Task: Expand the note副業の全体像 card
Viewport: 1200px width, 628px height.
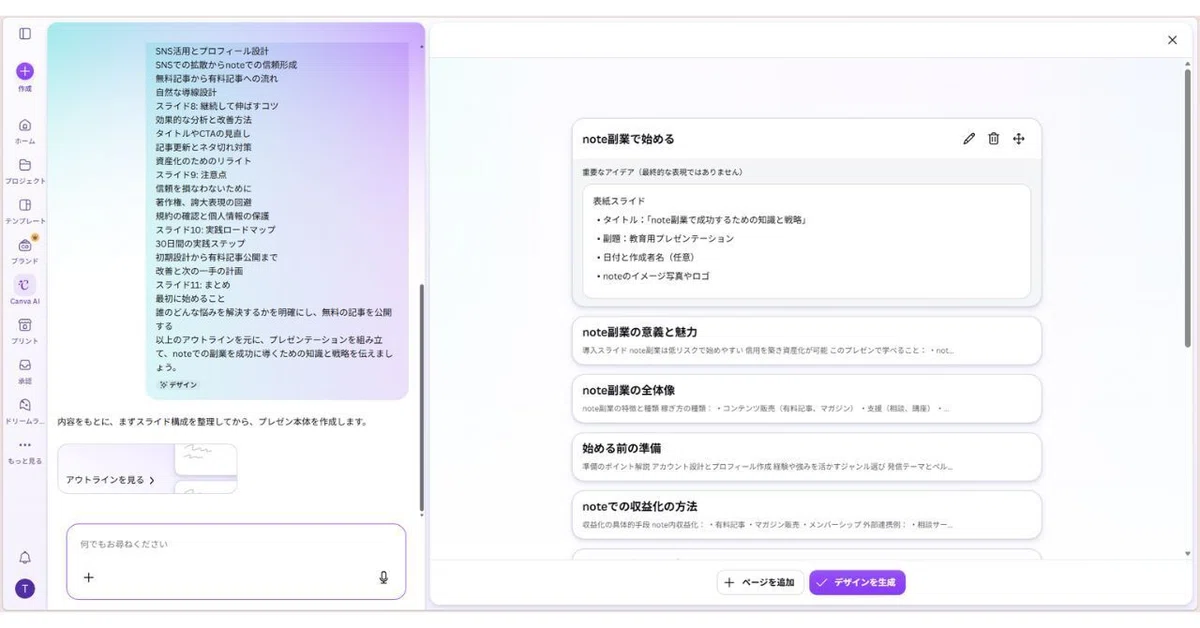Action: pyautogui.click(x=807, y=399)
